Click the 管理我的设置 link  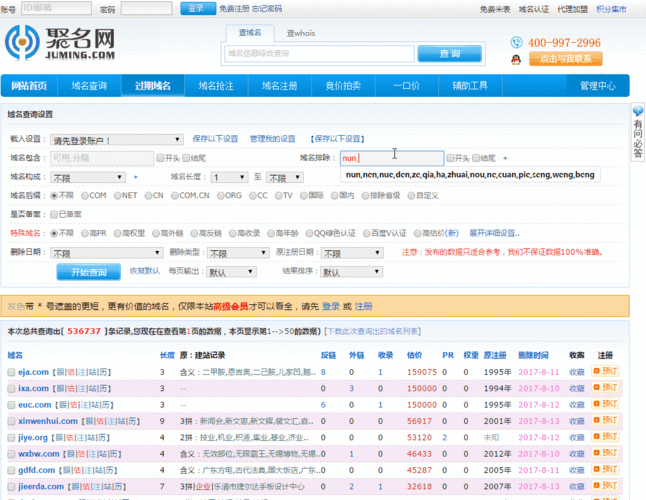[x=273, y=139]
